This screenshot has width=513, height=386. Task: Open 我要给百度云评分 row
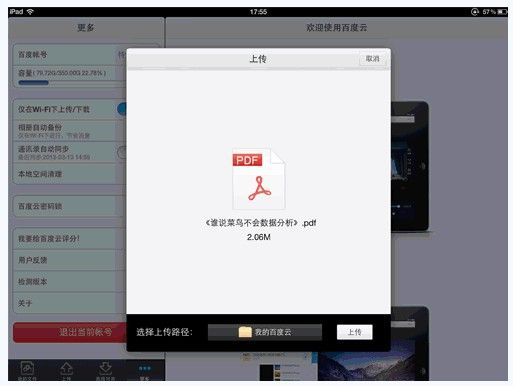tap(69, 239)
